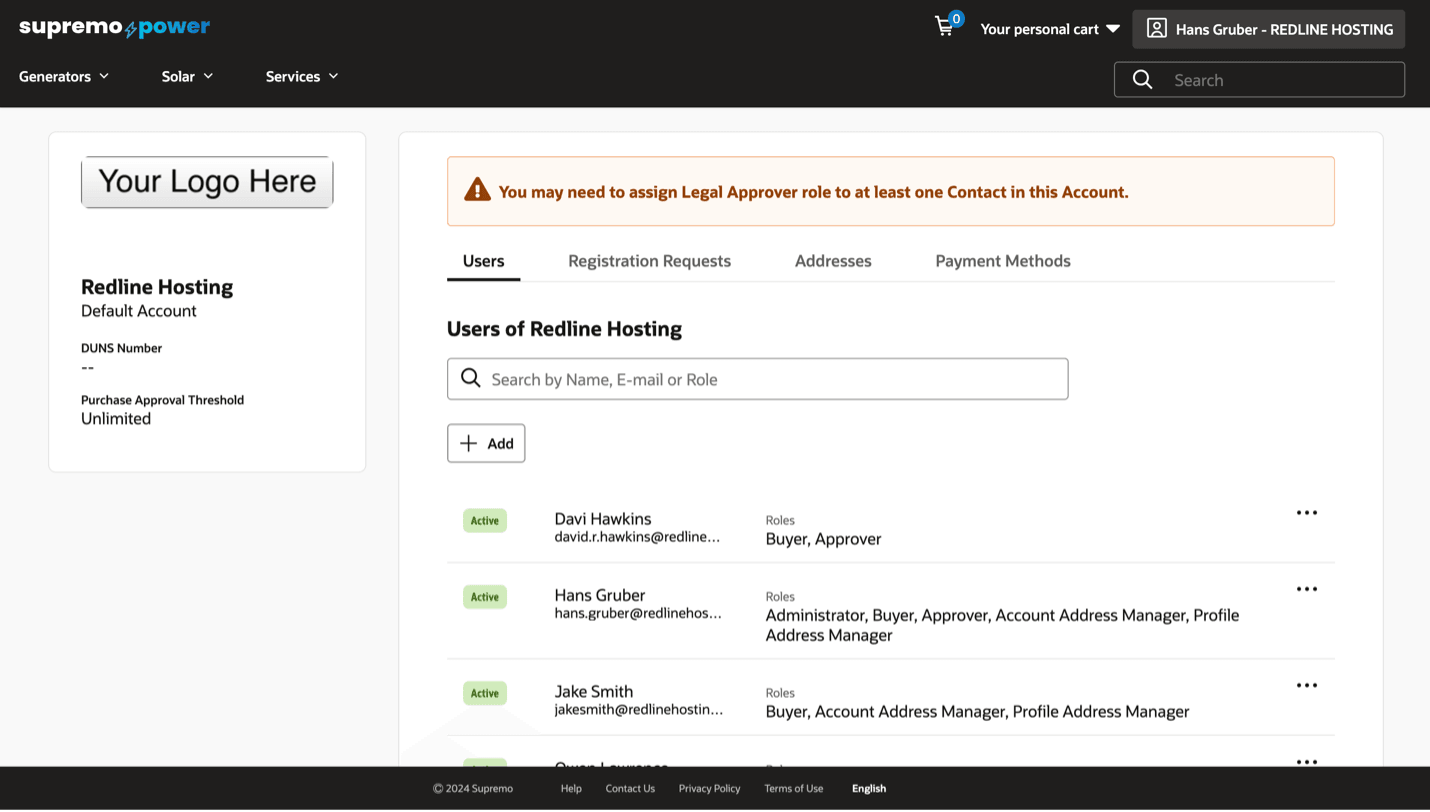Open the actions menu for Hans Gruber
Image resolution: width=1430 pixels, height=812 pixels.
pyautogui.click(x=1306, y=588)
